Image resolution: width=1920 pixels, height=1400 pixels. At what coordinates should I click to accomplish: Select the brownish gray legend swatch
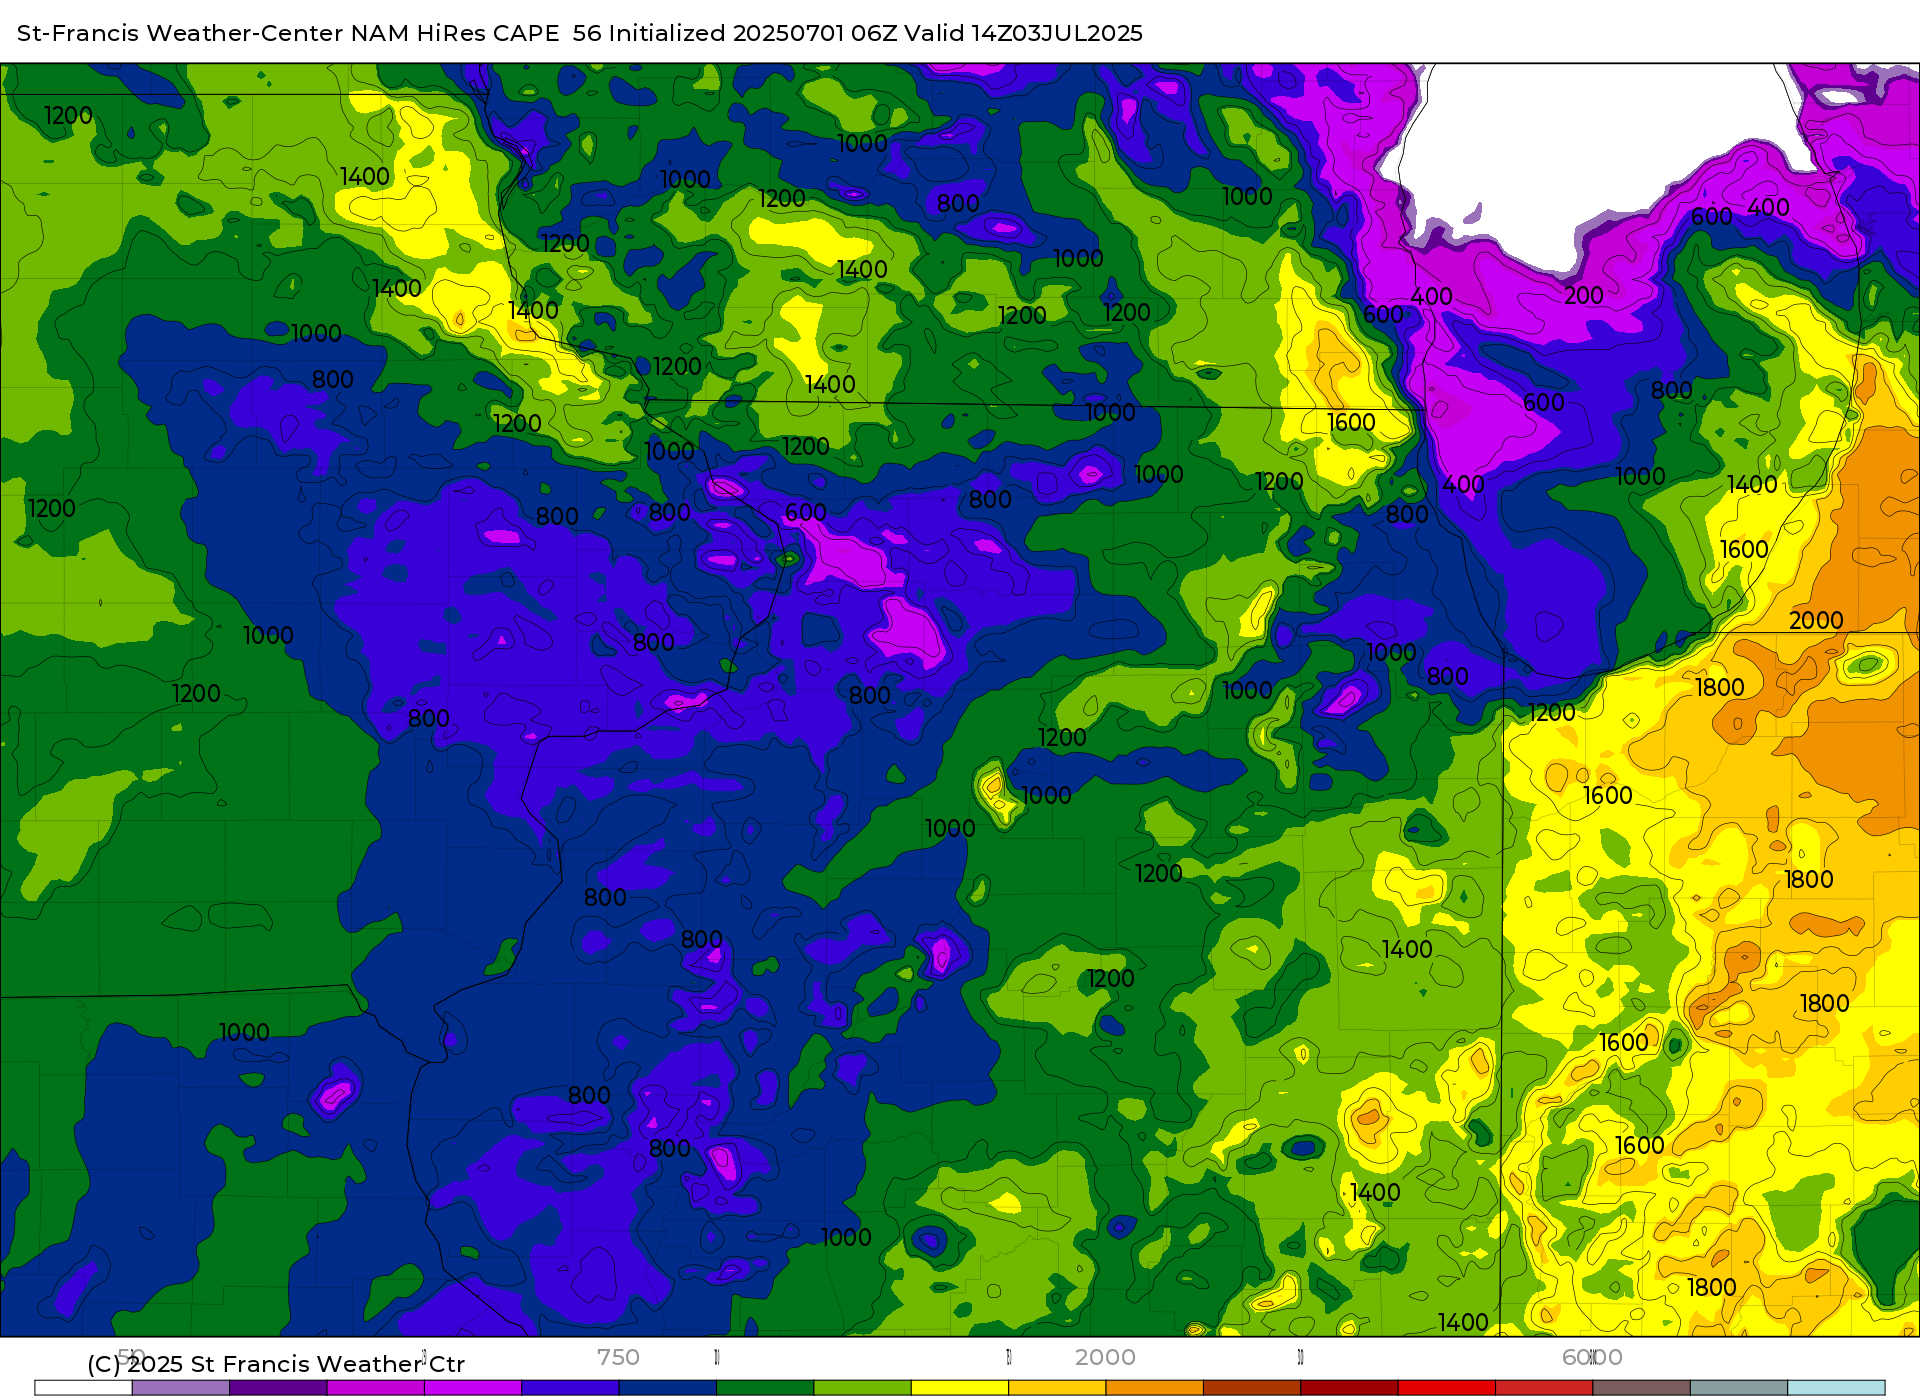point(1641,1388)
